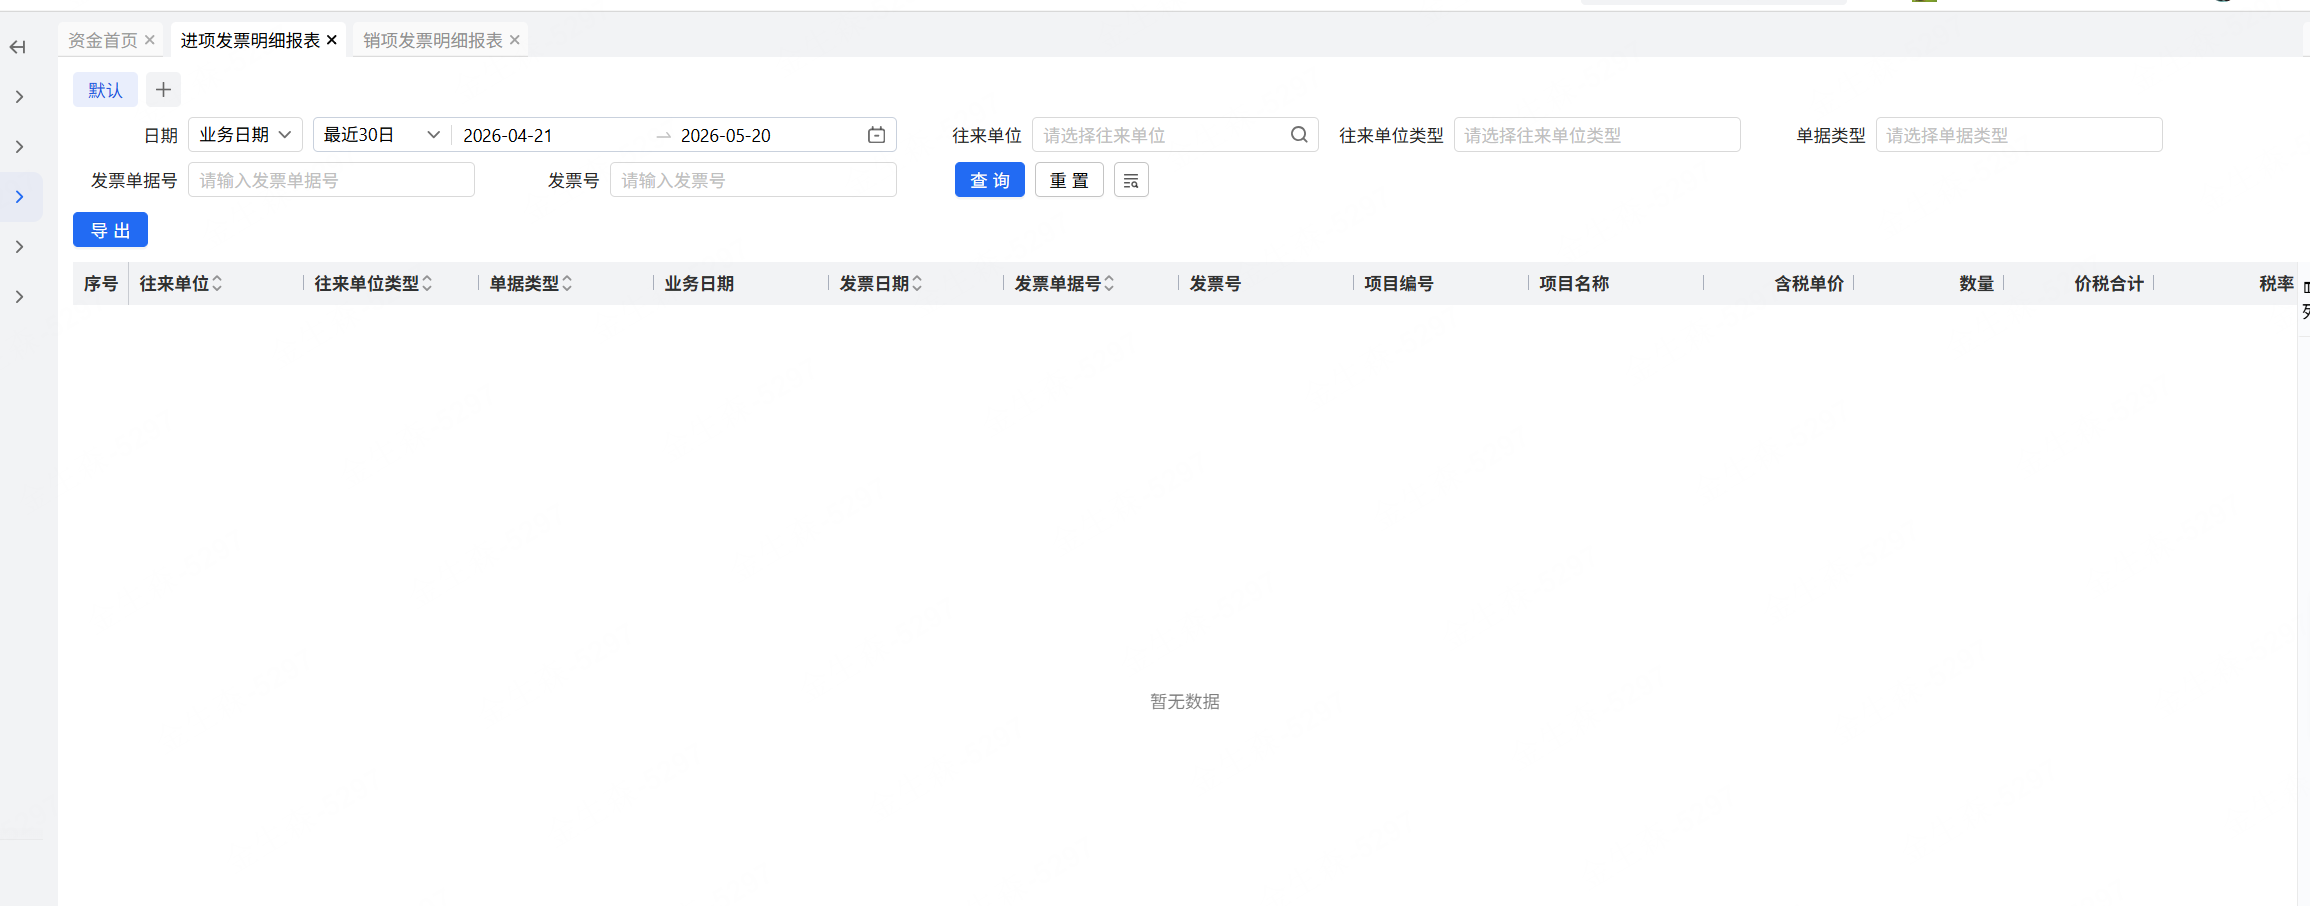The image size is (2310, 906).
Task: Add a new view with the plus icon
Action: [163, 90]
